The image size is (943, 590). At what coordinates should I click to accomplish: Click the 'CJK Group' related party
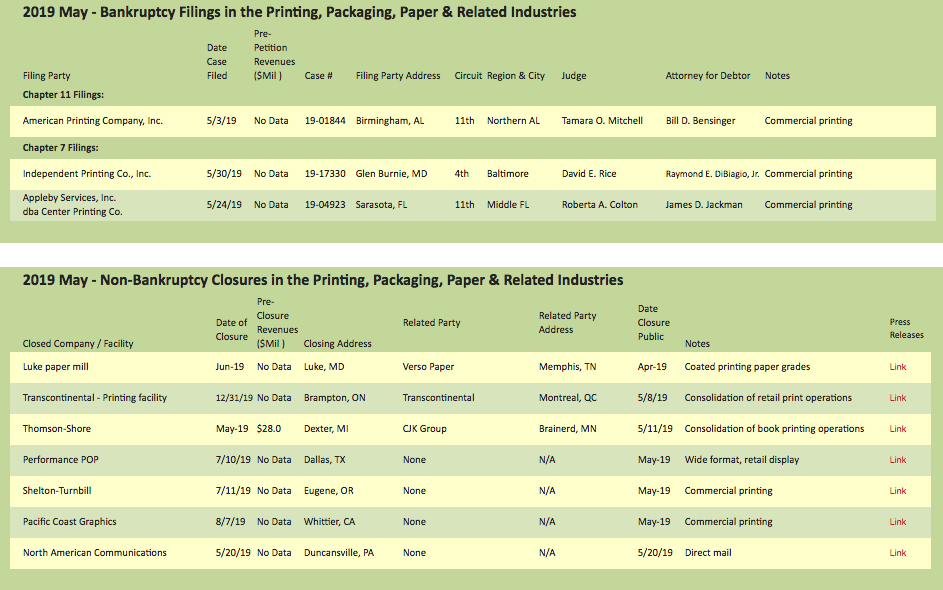(425, 429)
